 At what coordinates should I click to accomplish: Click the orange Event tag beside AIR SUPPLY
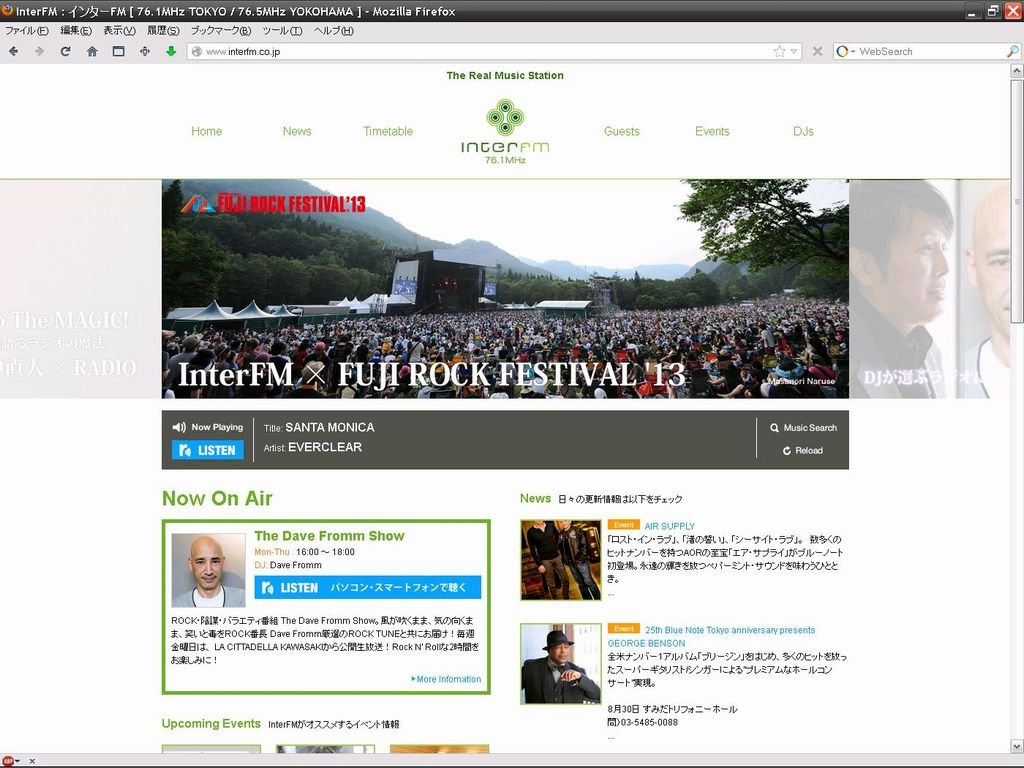[x=623, y=525]
